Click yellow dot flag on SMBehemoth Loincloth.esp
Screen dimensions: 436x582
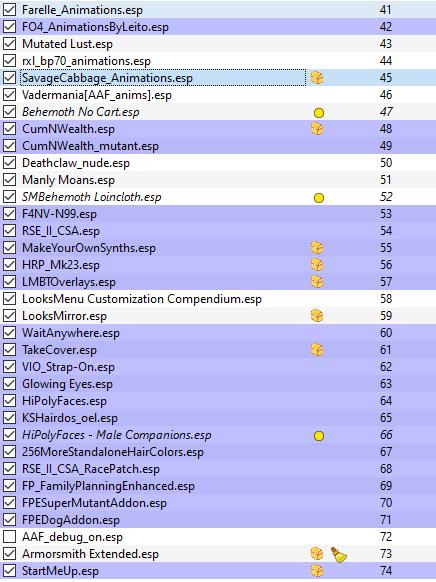319,198
